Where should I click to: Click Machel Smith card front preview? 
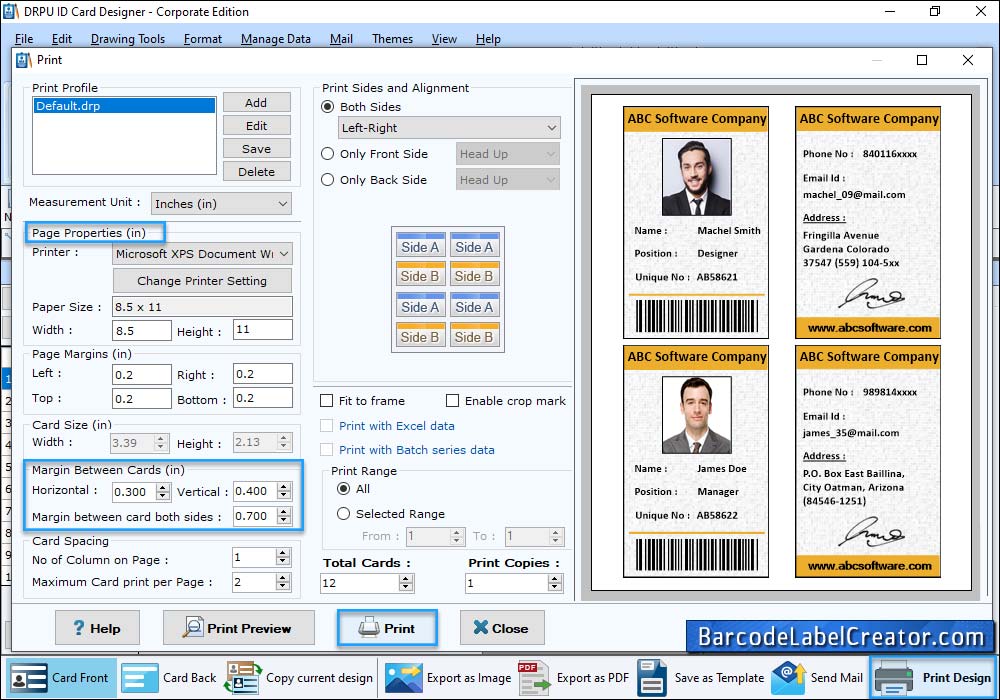696,222
